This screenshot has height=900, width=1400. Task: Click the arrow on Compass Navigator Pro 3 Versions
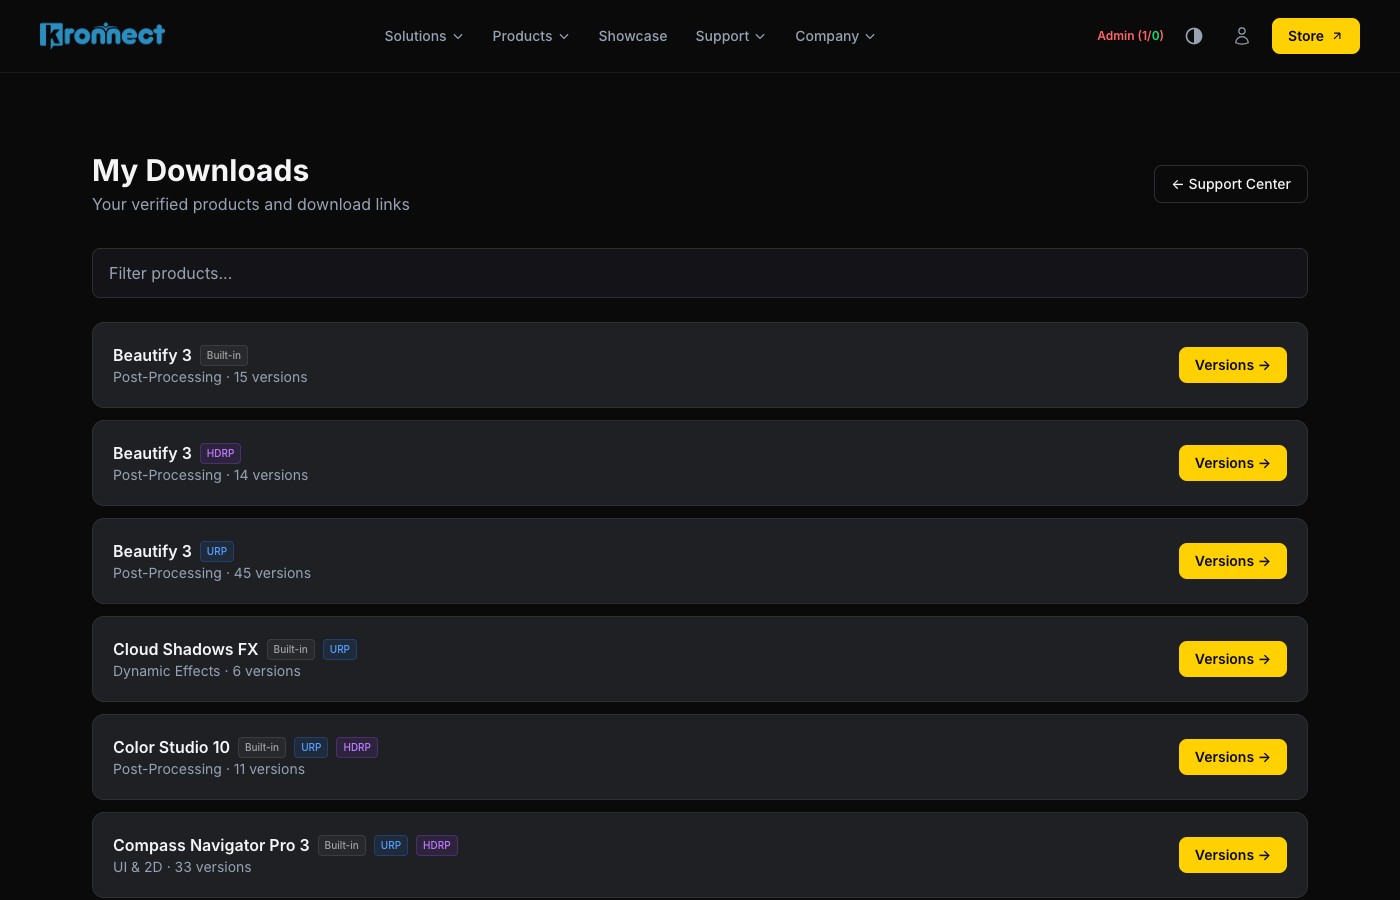click(x=1264, y=855)
